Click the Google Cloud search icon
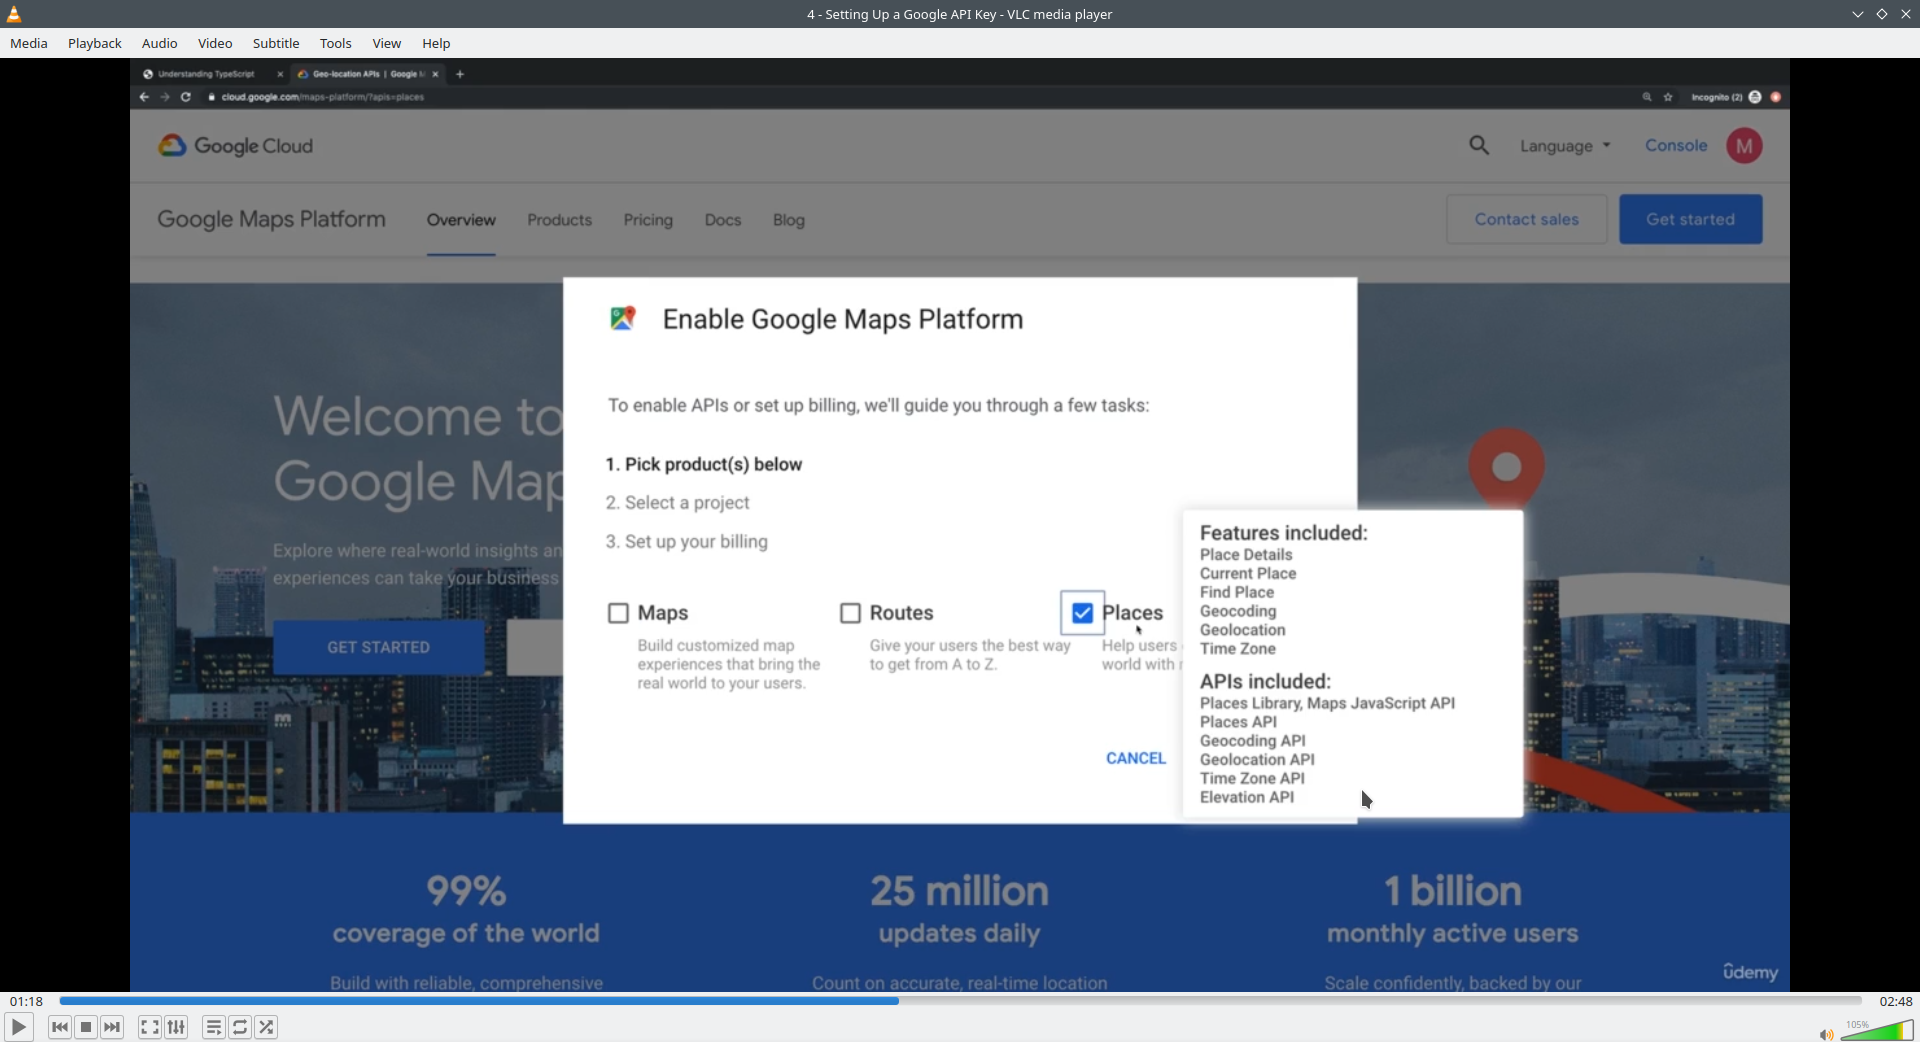The image size is (1920, 1042). (x=1479, y=146)
